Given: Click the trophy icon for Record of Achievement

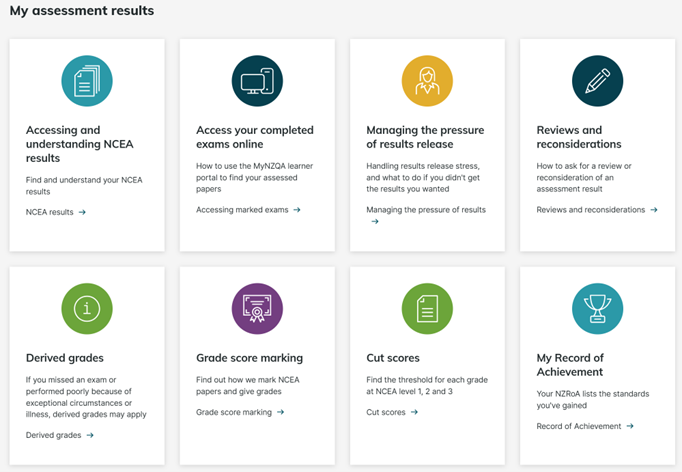Looking at the screenshot, I should tap(597, 309).
